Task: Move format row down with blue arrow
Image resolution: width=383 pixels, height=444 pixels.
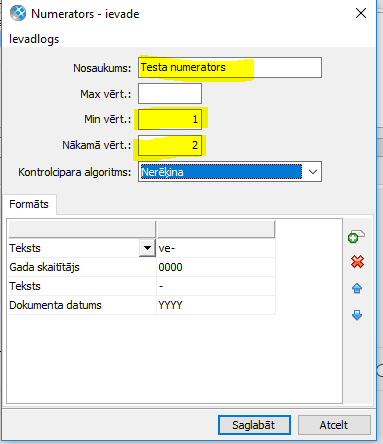Action: click(x=357, y=315)
